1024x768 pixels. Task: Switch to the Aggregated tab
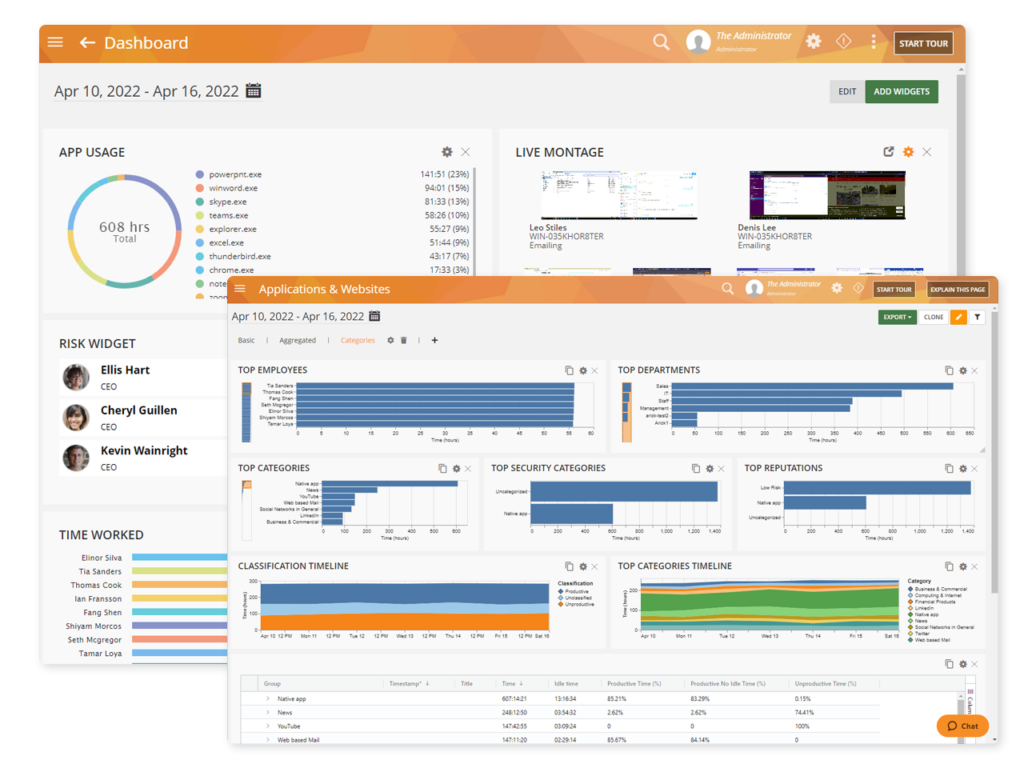tap(298, 340)
